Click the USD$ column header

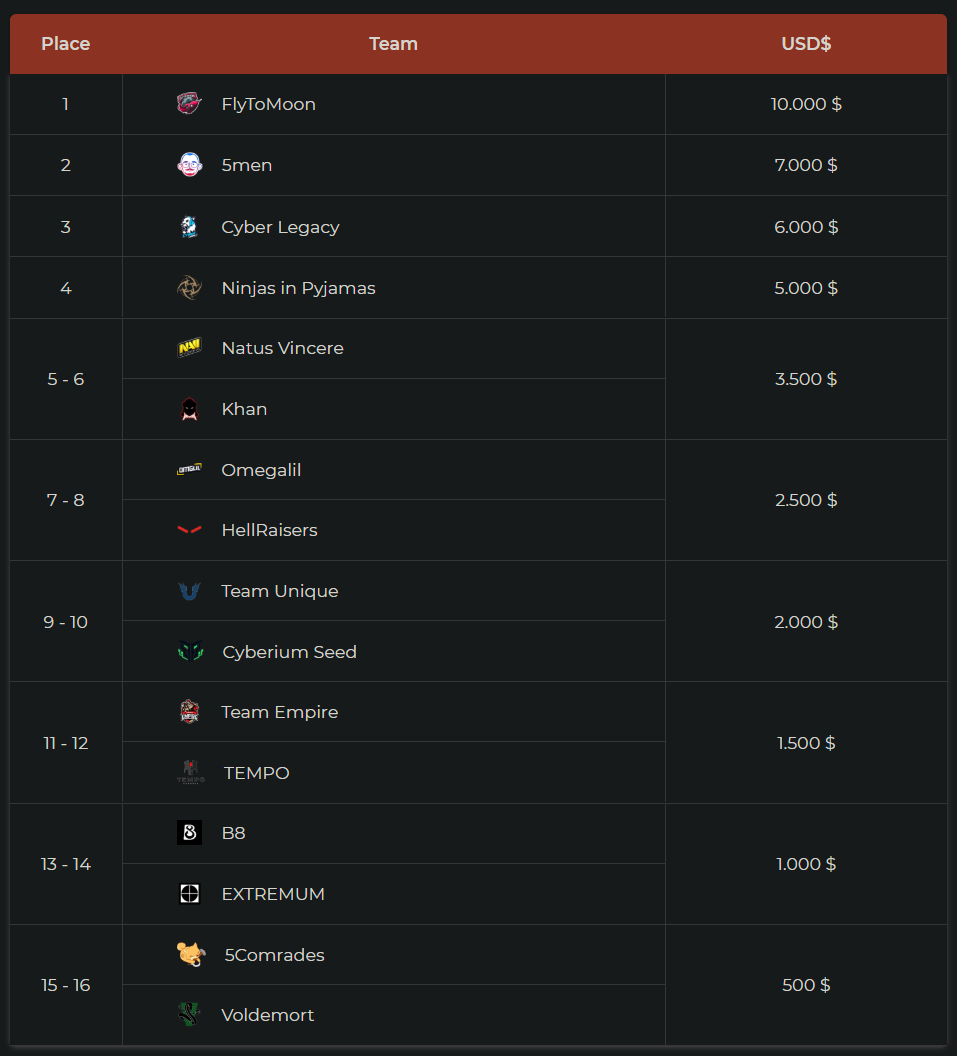pos(806,44)
